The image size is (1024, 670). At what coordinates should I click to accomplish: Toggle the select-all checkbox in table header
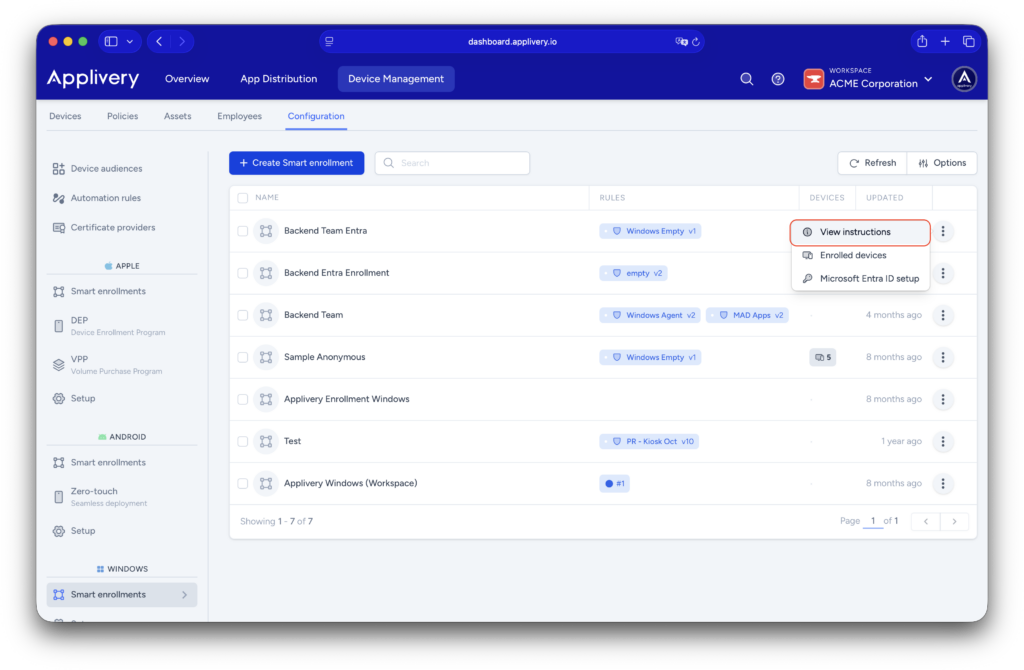coord(243,198)
